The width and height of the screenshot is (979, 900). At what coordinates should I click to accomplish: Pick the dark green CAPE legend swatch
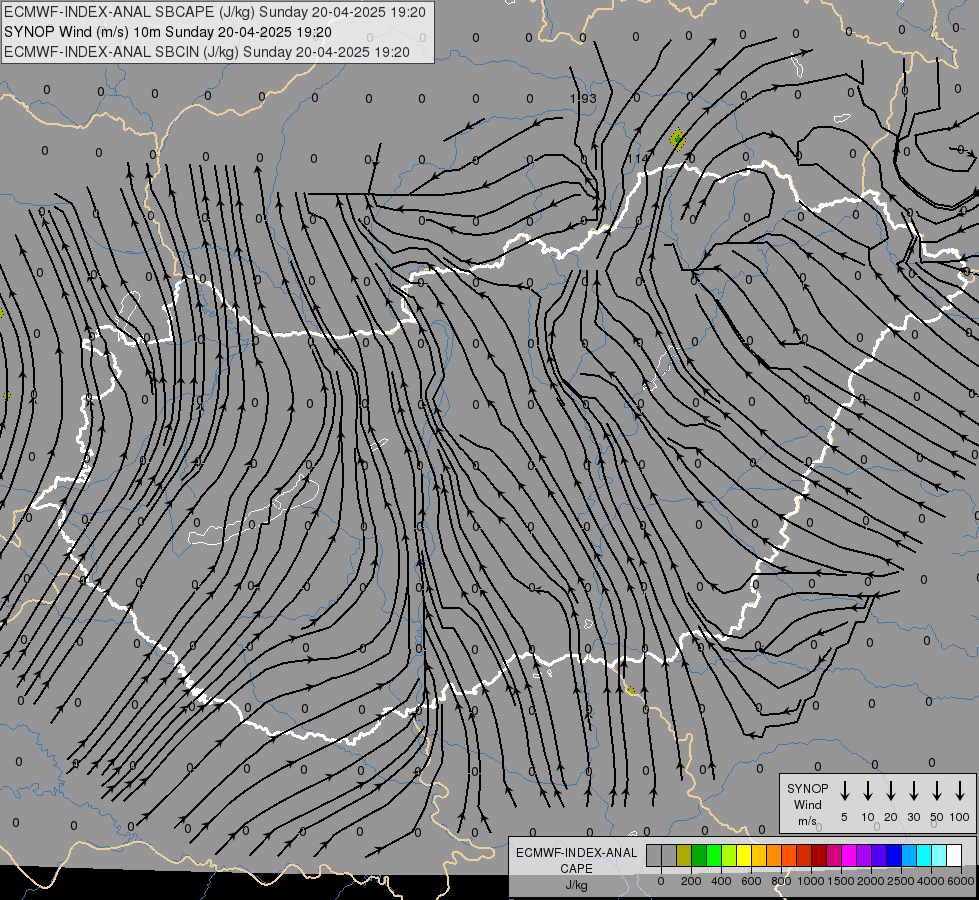tap(699, 855)
